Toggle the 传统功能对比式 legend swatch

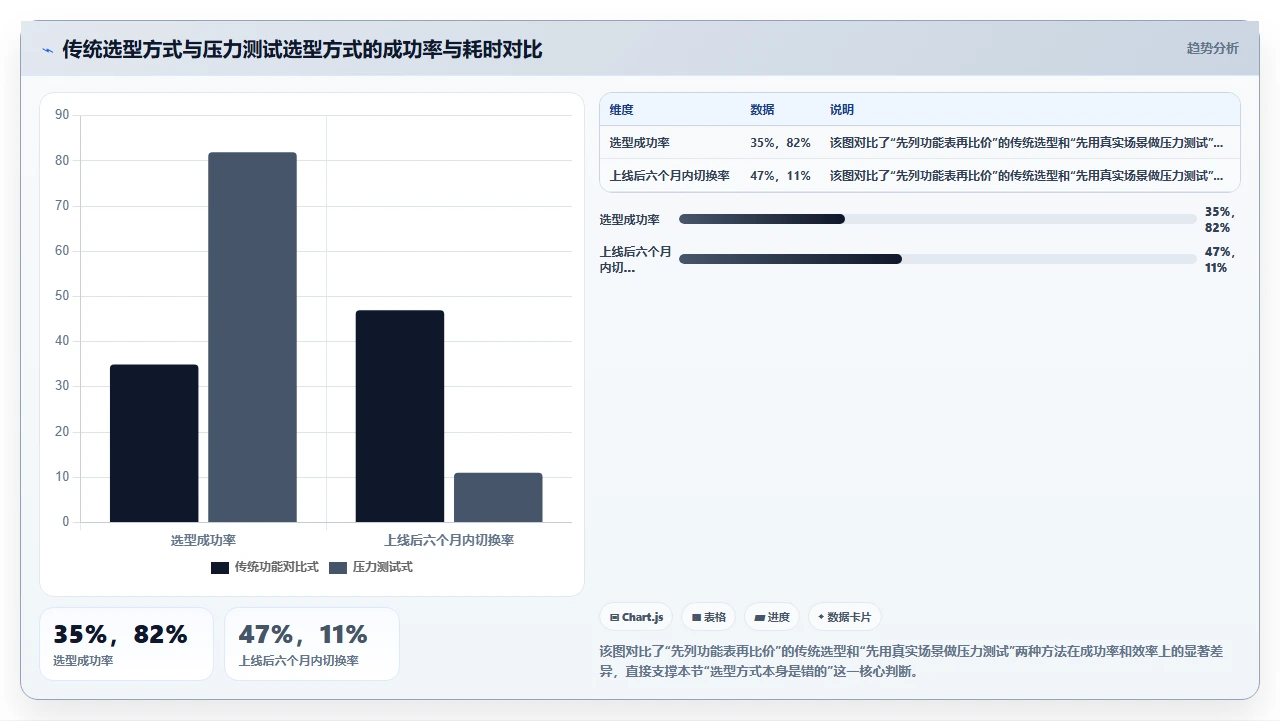point(220,568)
